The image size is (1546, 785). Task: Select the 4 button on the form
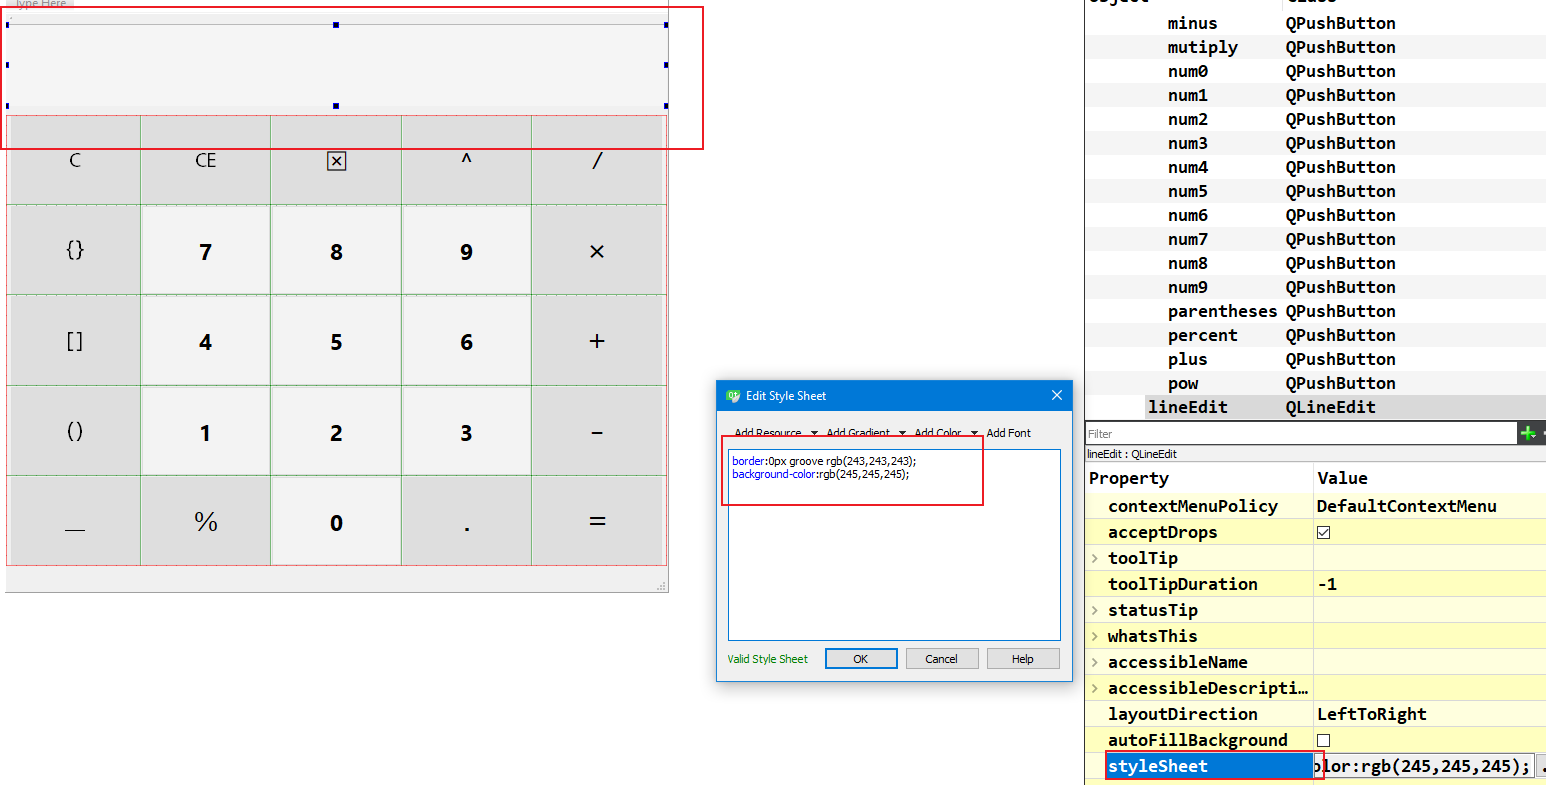pos(205,342)
